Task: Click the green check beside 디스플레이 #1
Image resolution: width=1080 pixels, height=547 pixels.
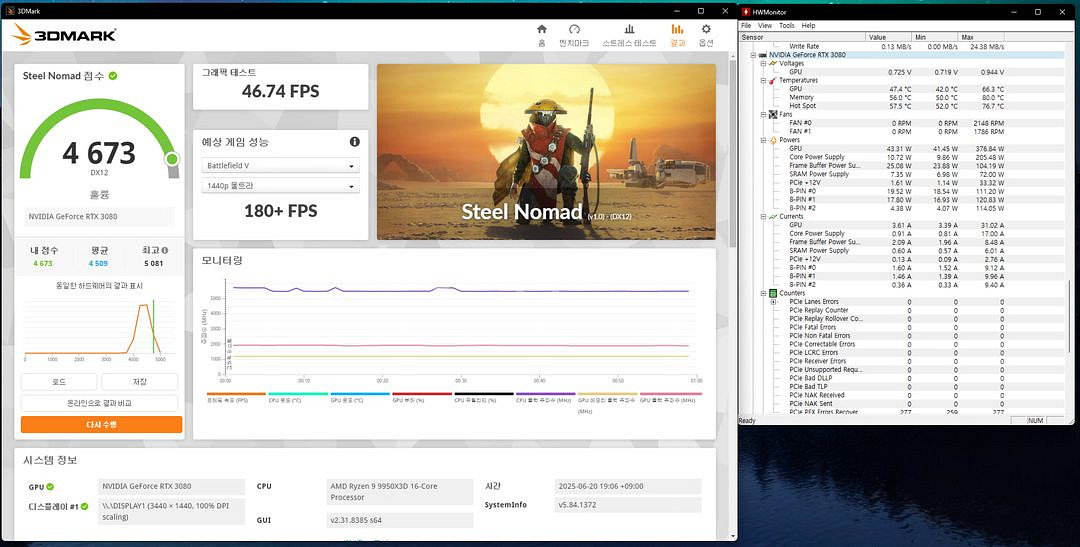Action: coord(85,506)
